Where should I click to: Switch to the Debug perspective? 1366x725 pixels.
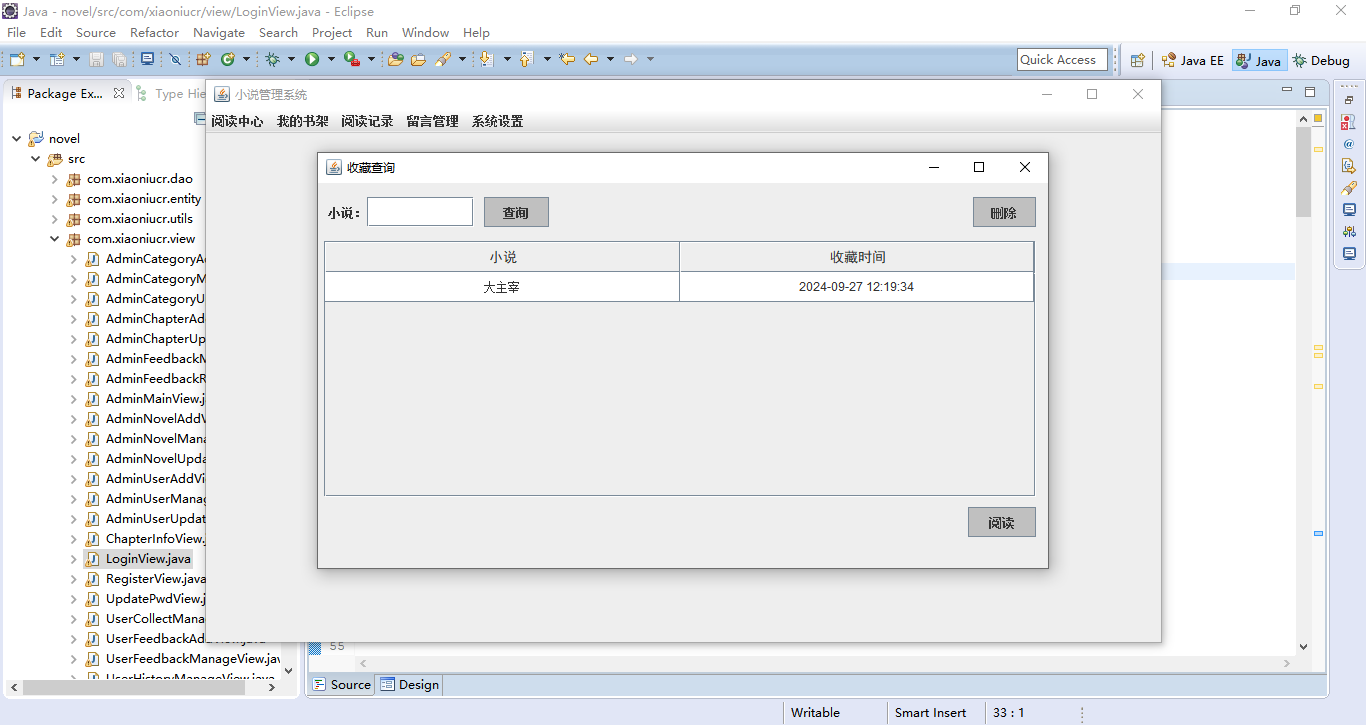[x=1321, y=60]
